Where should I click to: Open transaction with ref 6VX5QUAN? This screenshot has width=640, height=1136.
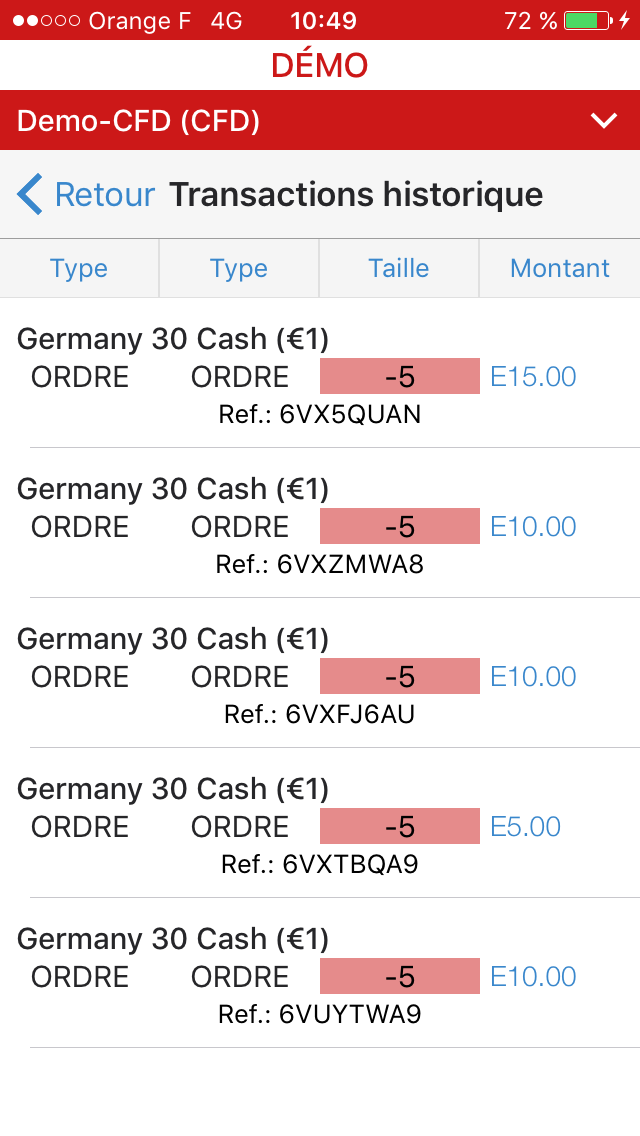point(320,414)
